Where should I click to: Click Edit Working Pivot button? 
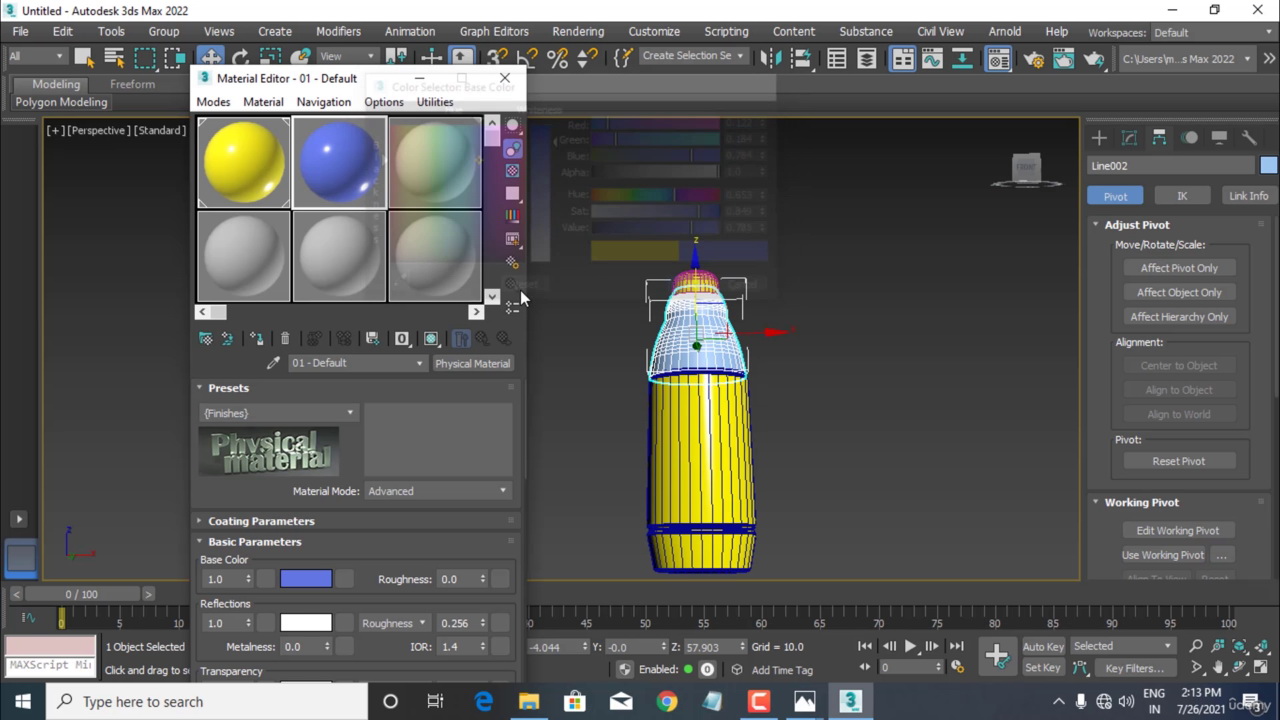1178,530
